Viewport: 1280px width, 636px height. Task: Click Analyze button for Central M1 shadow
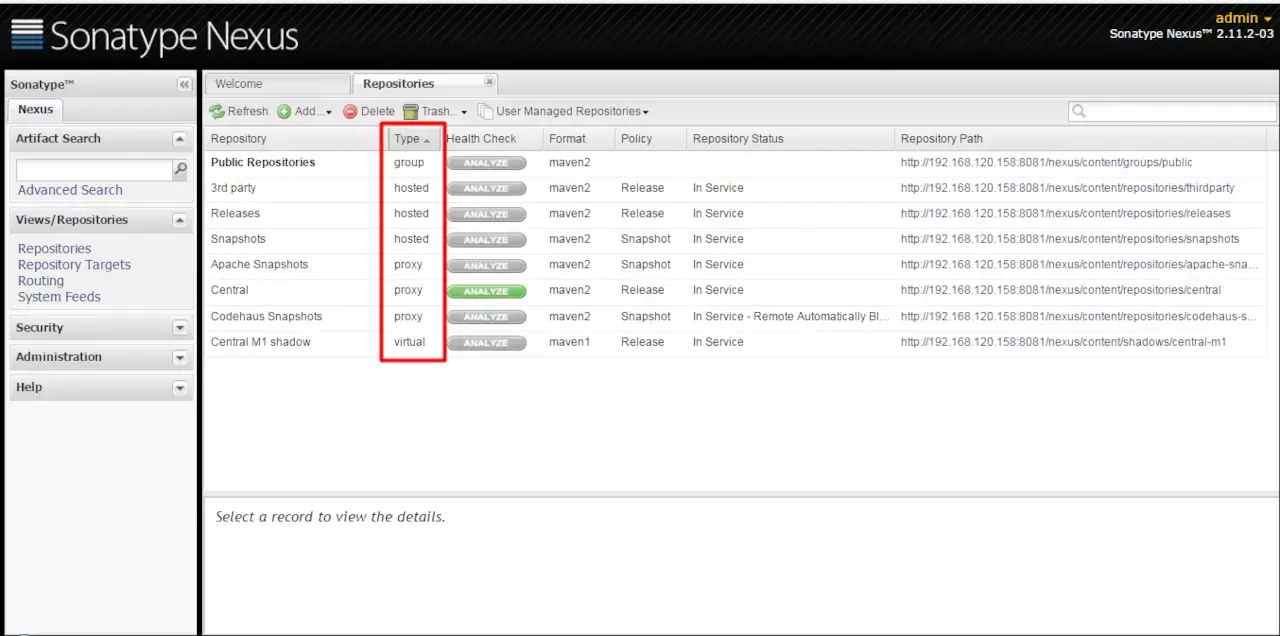(486, 342)
